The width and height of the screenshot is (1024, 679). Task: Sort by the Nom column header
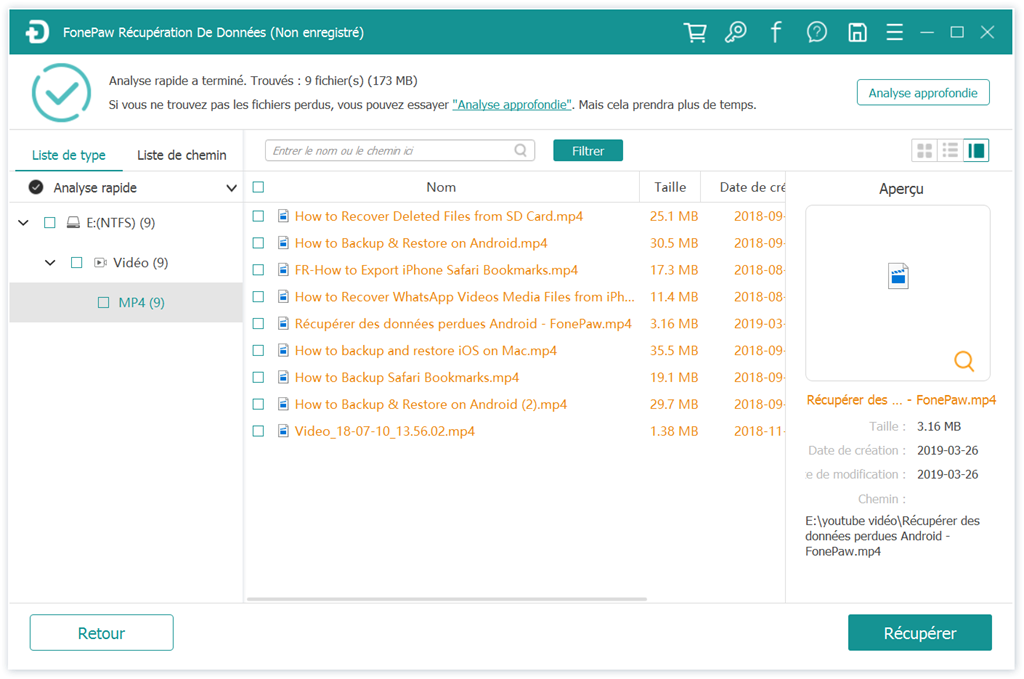click(441, 187)
